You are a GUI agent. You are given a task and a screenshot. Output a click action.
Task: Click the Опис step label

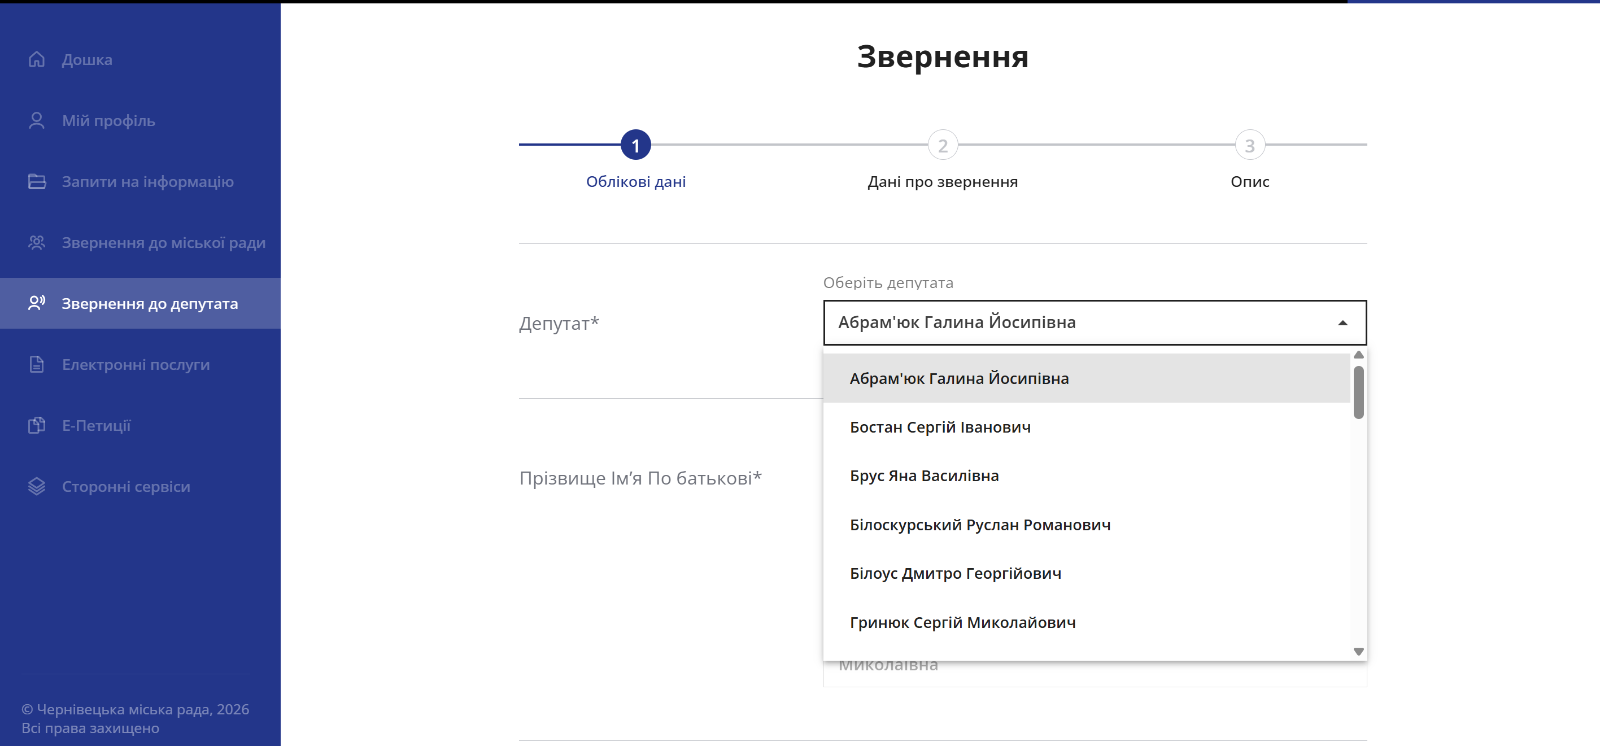coord(1250,182)
